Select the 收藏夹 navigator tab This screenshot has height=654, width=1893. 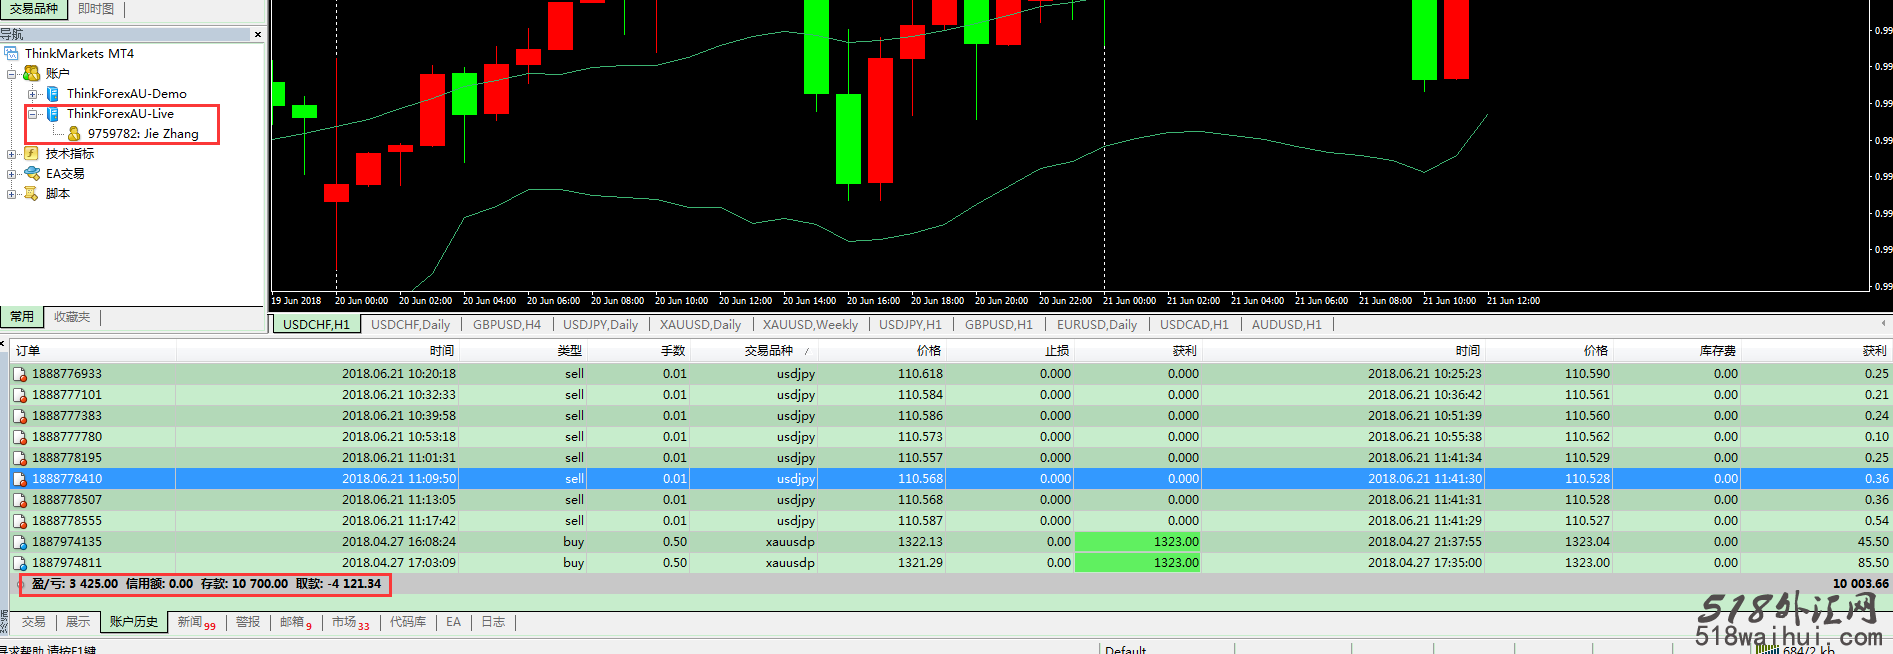(x=72, y=317)
